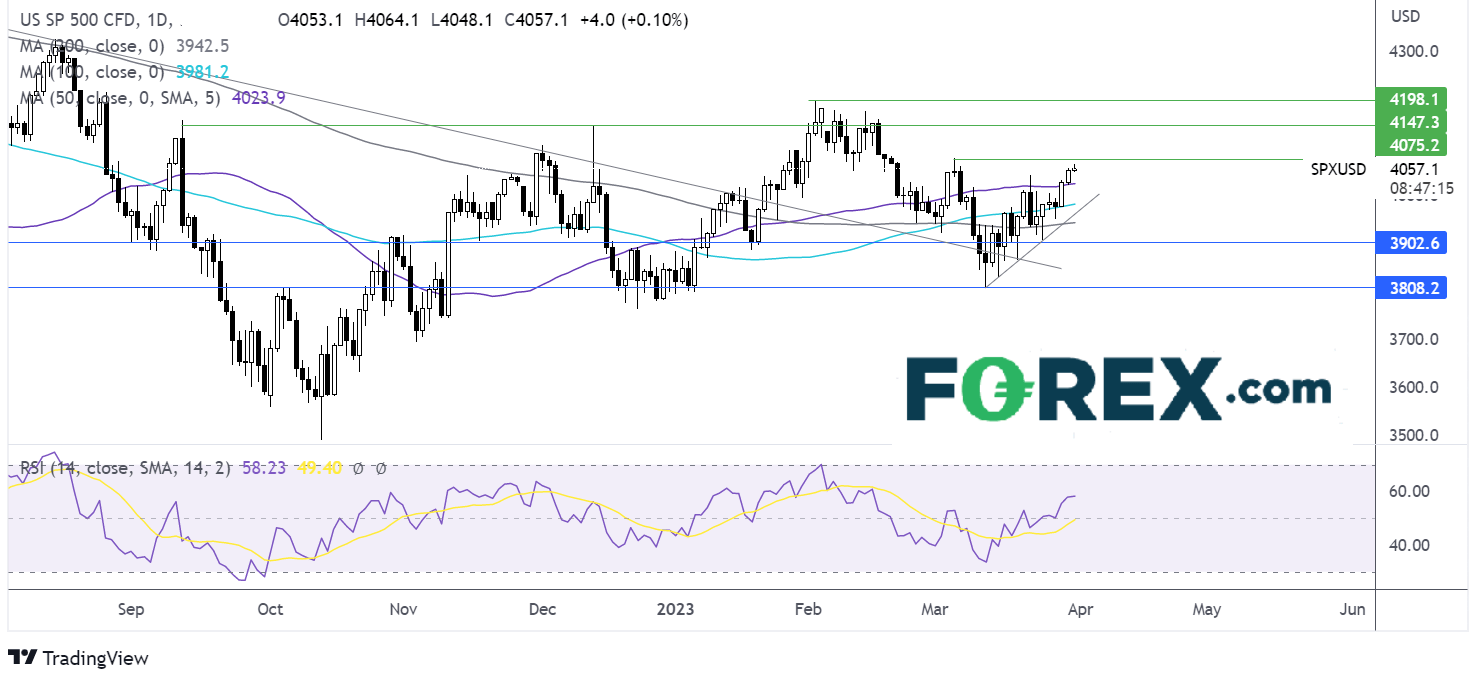Click the purple MA value 4023.9
Viewport: 1483px width, 684px height.
[259, 98]
